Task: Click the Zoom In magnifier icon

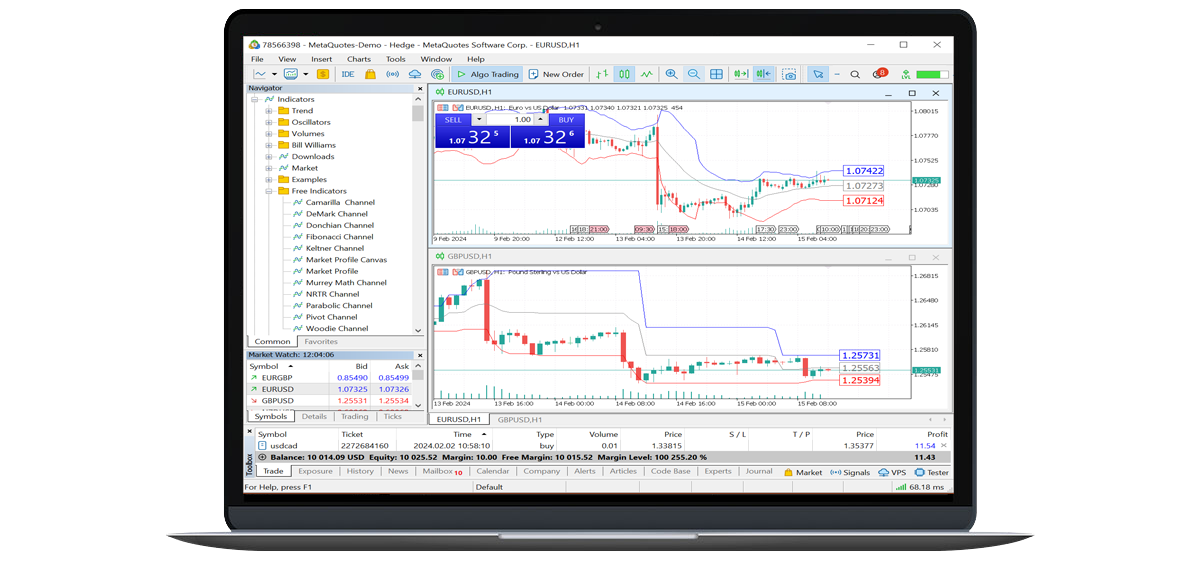Action: pyautogui.click(x=671, y=74)
